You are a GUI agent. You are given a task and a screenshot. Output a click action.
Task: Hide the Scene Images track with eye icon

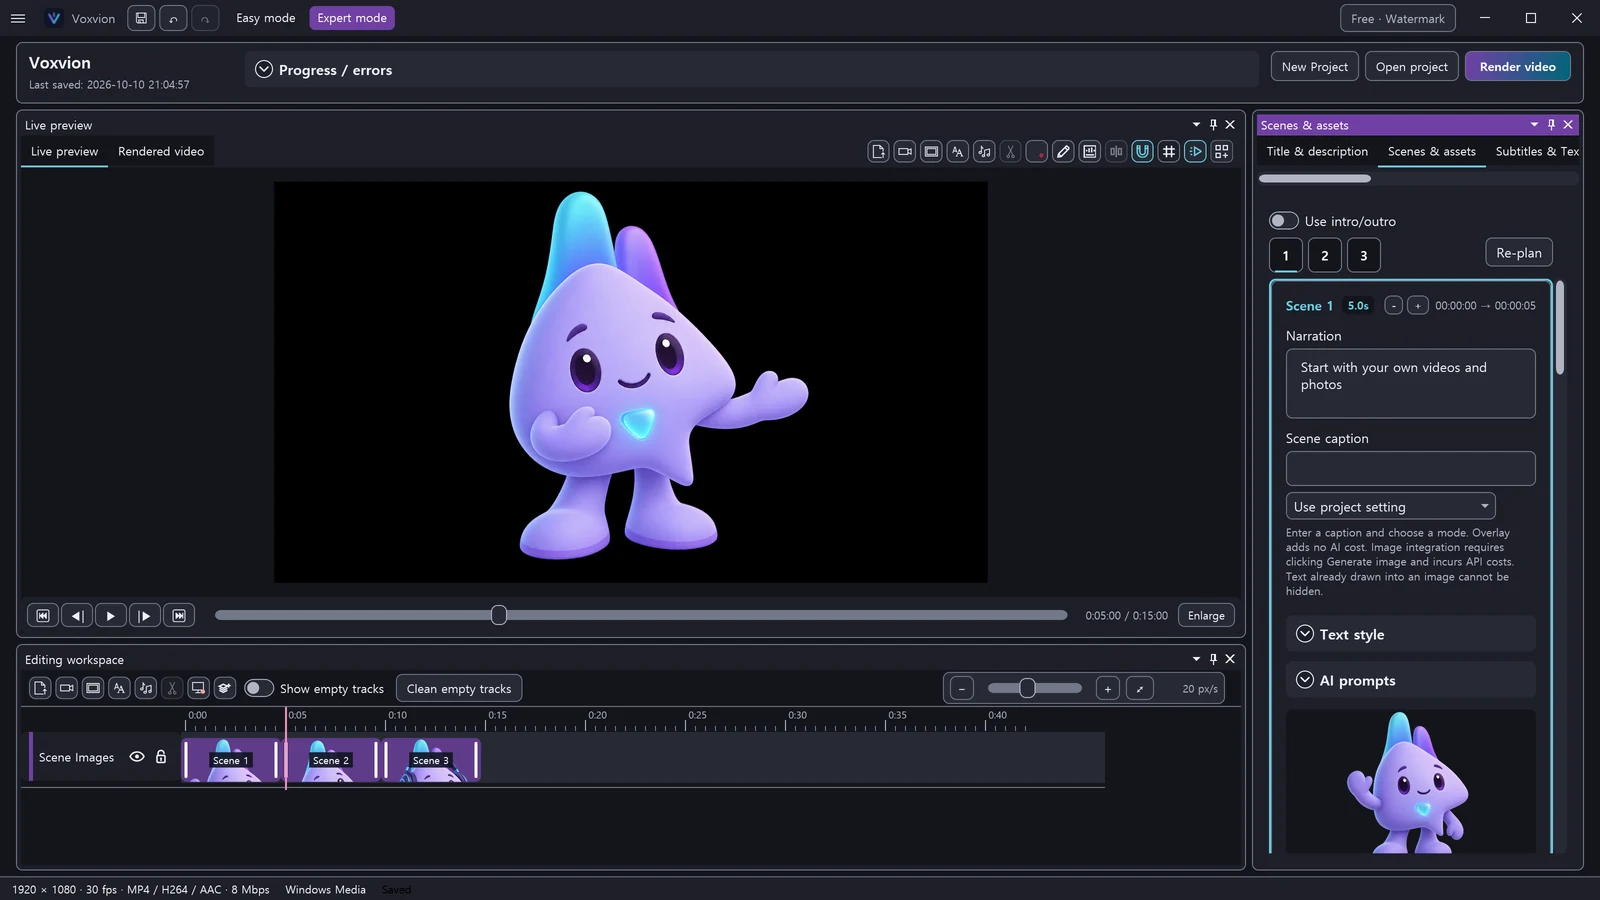coord(137,757)
